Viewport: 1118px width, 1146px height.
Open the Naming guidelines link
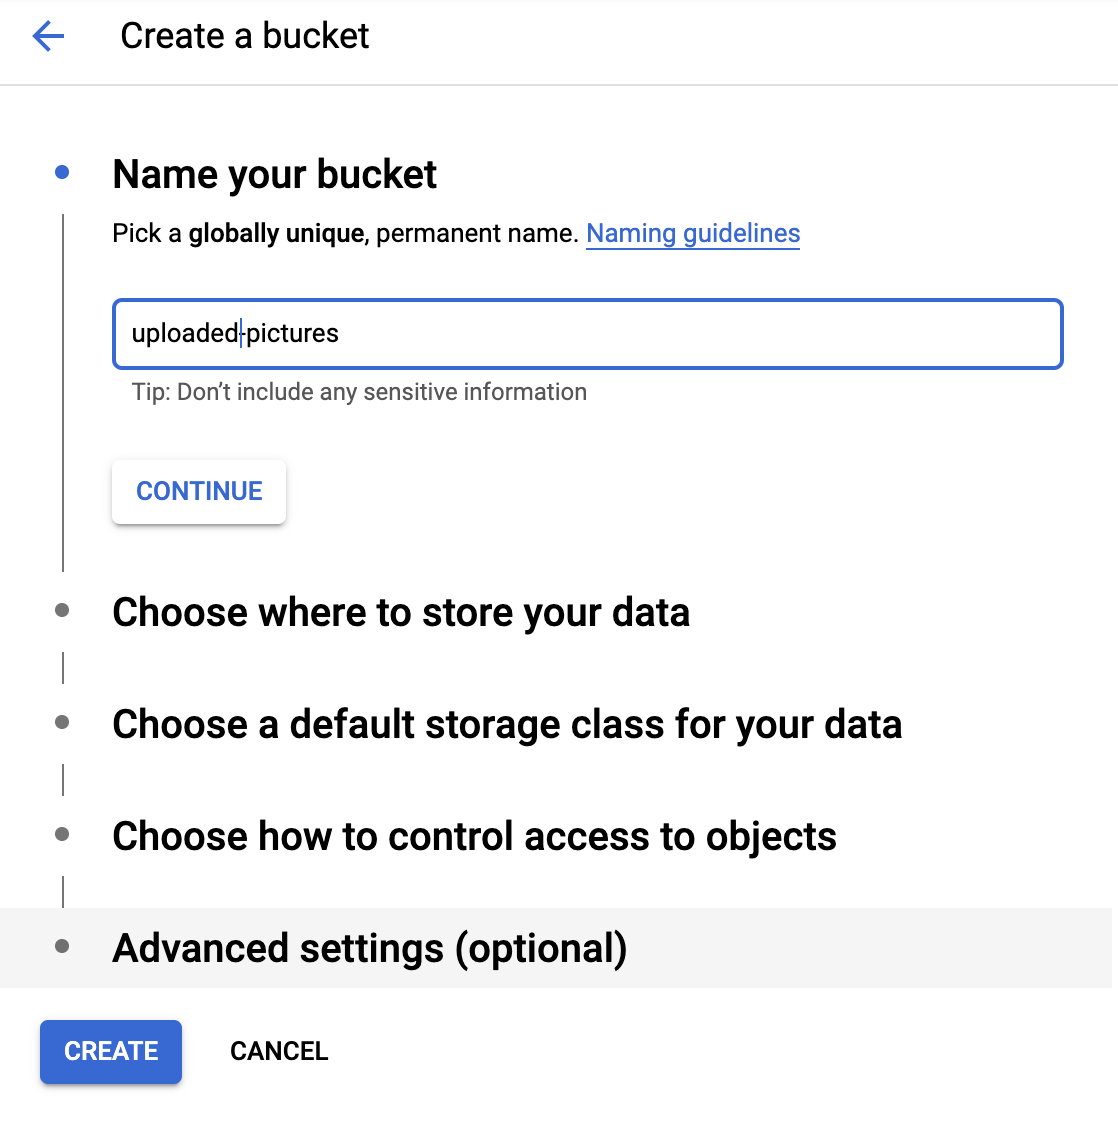tap(693, 233)
